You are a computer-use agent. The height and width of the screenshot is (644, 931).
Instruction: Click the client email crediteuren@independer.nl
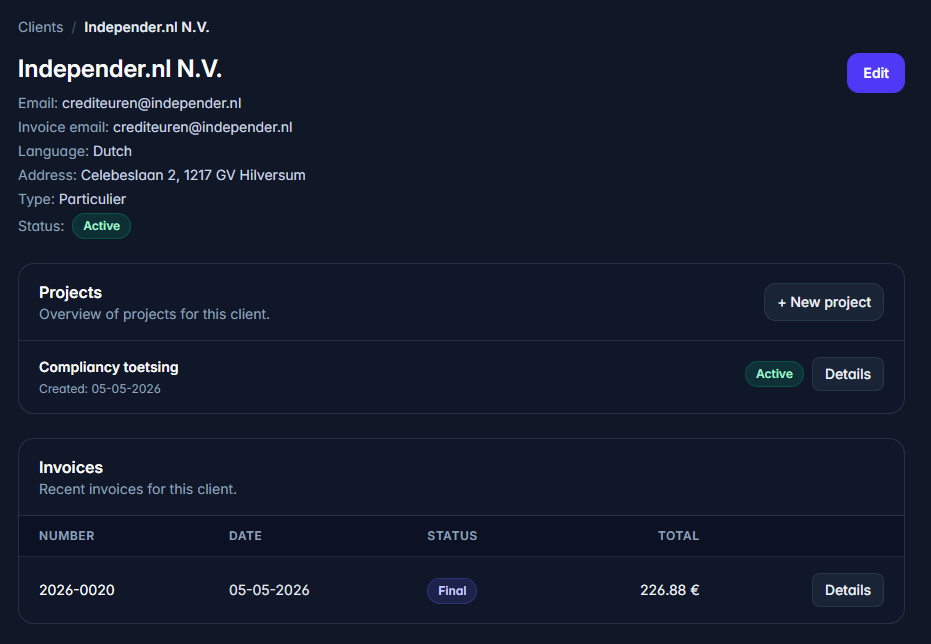[x=151, y=103]
